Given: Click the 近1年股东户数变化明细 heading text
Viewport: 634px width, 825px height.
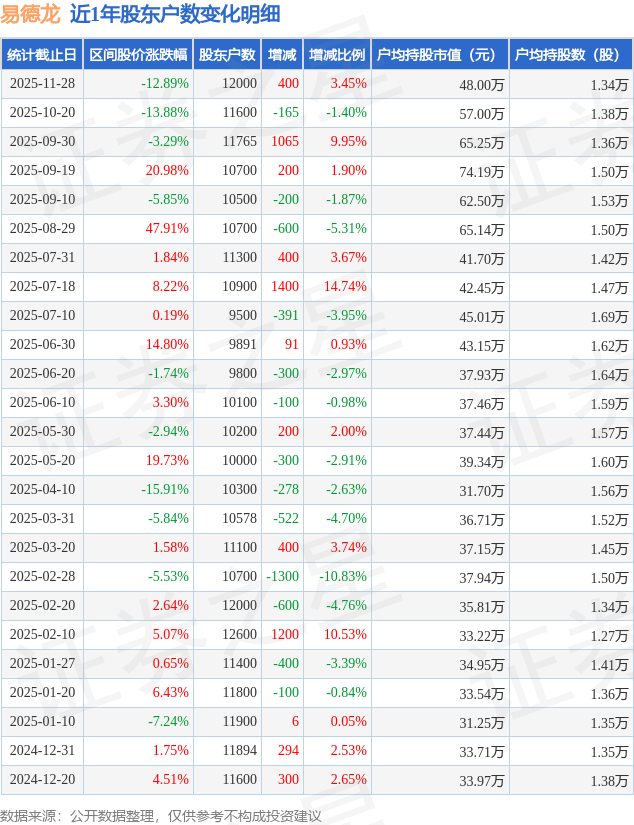Looking at the screenshot, I should tap(174, 14).
